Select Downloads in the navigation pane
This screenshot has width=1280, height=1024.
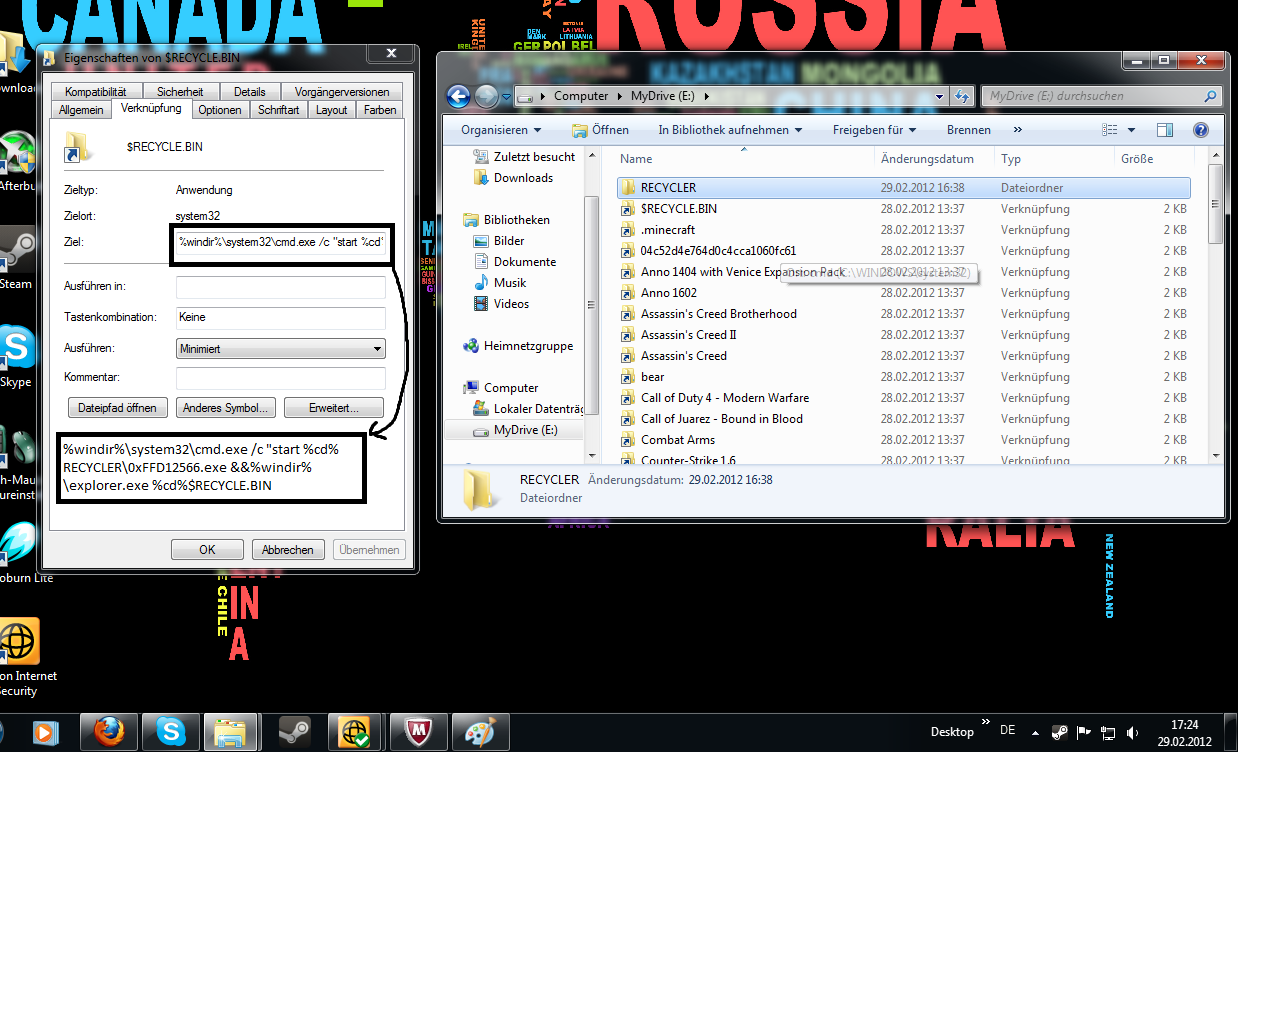(523, 178)
